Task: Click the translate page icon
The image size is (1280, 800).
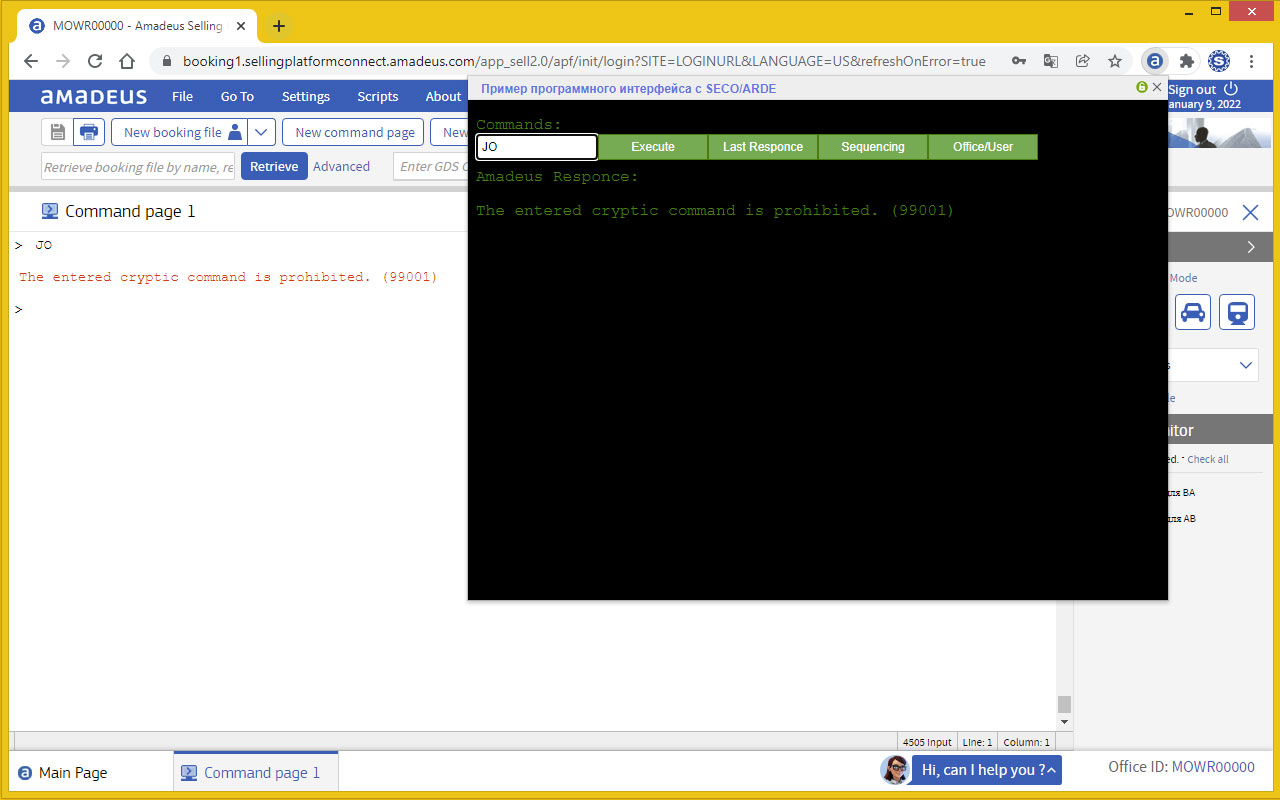Action: click(1051, 61)
